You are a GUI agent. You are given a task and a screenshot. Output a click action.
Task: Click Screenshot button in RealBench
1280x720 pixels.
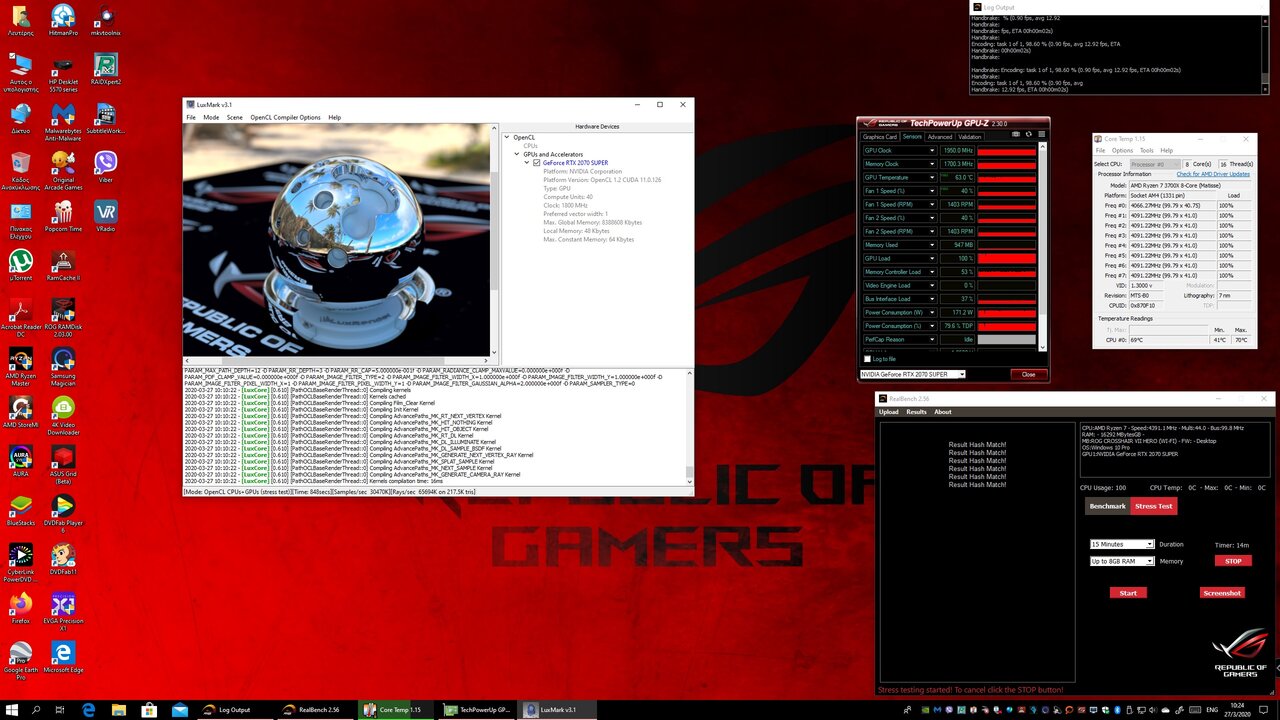pos(1222,593)
